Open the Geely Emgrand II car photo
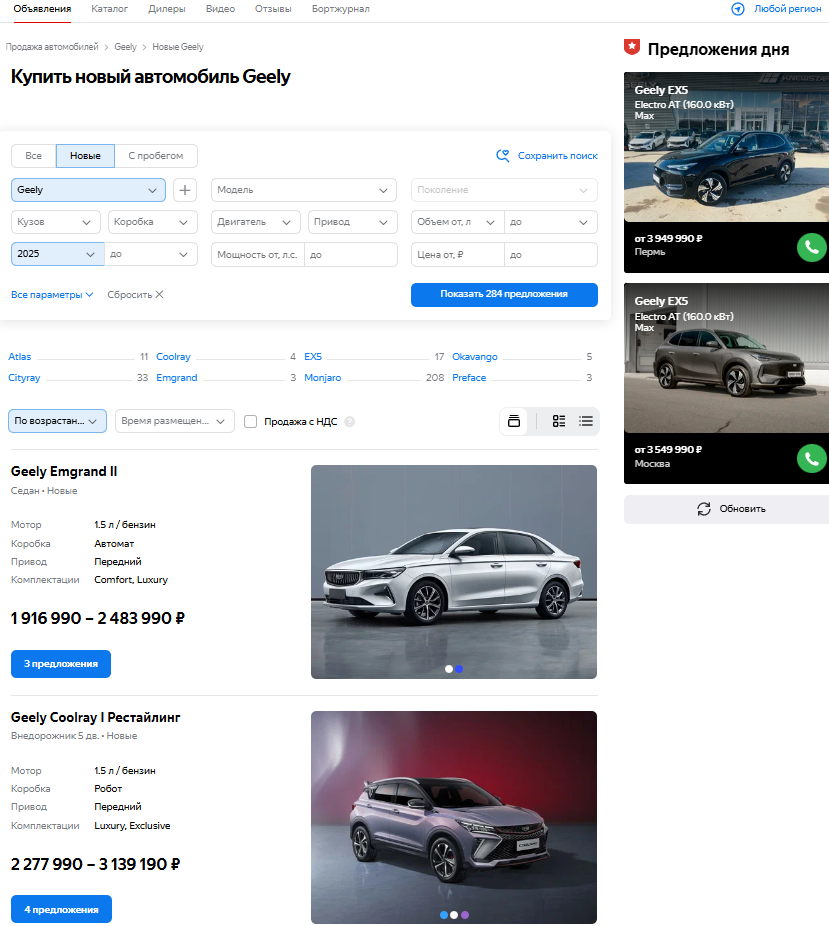This screenshot has width=829, height=926. pos(454,572)
